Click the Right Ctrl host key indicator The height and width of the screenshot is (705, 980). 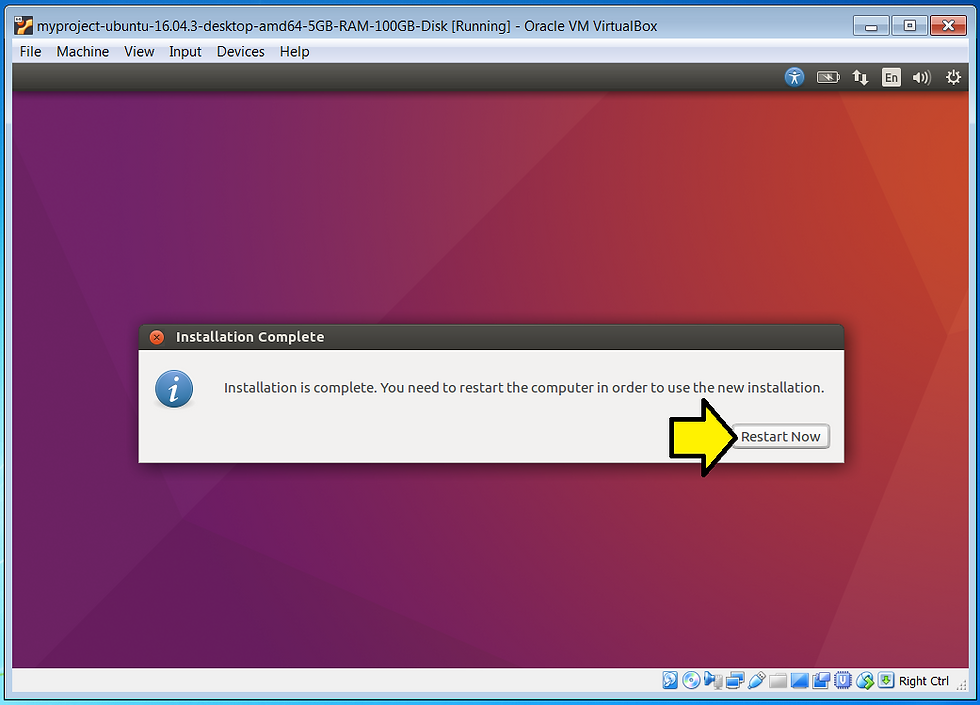tap(924, 681)
